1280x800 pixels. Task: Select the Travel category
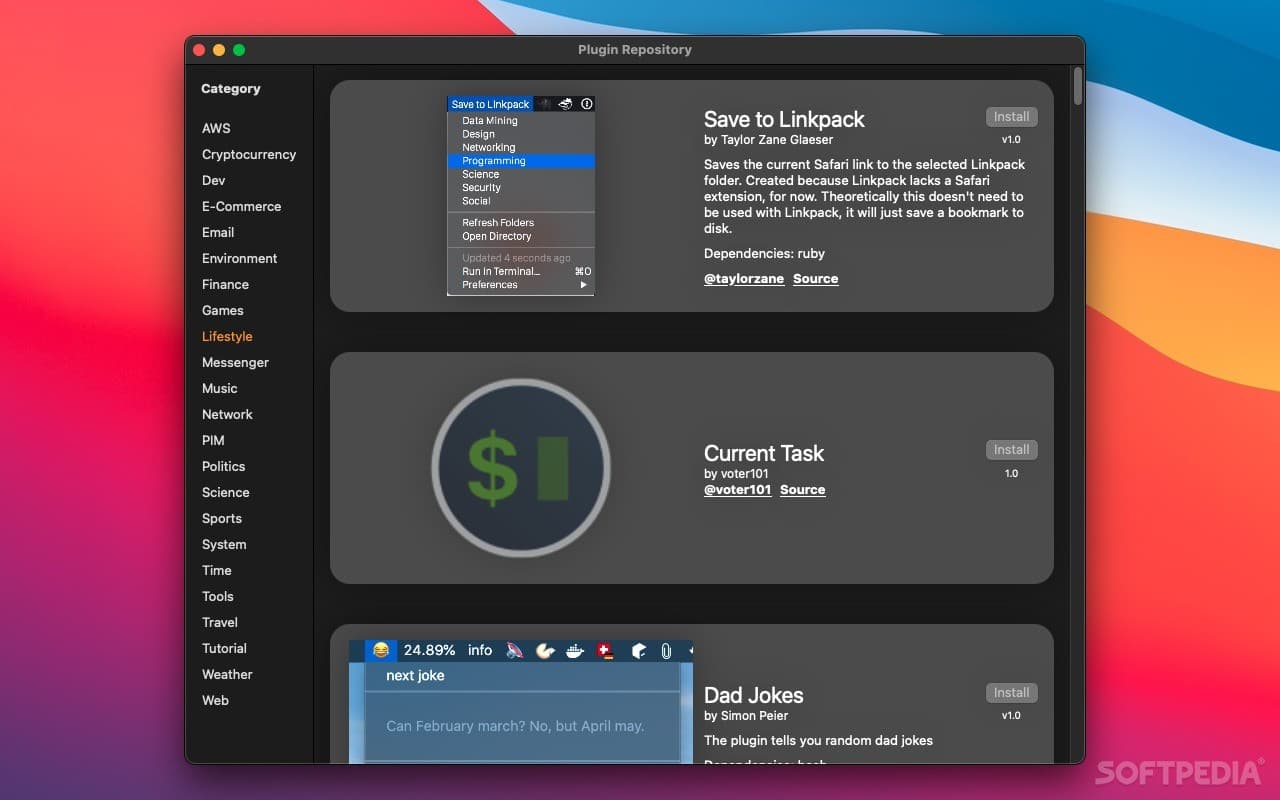pos(220,622)
